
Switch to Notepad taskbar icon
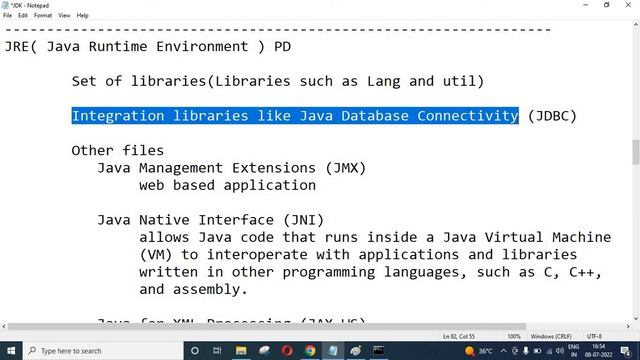tap(333, 351)
